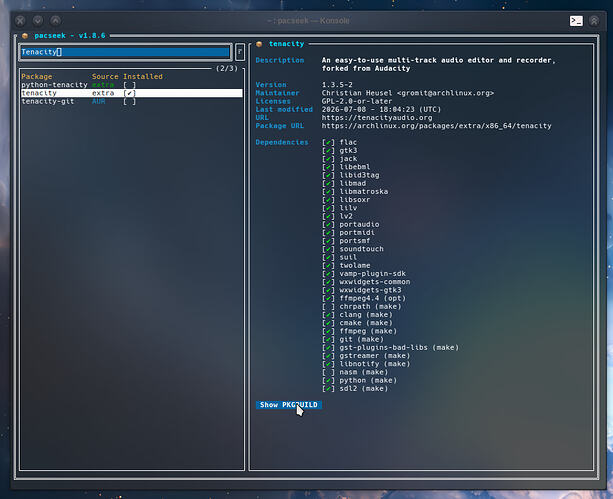The width and height of the screenshot is (613, 499).
Task: Click the lv2 dependency entry
Action: click(x=346, y=216)
